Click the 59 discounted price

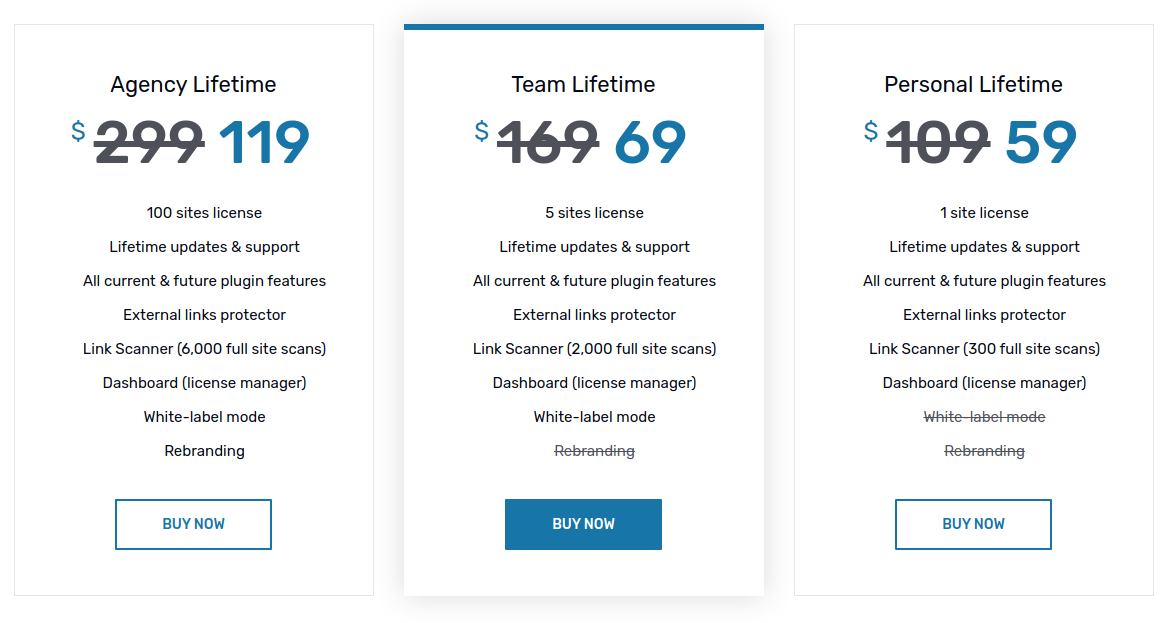[x=1040, y=143]
